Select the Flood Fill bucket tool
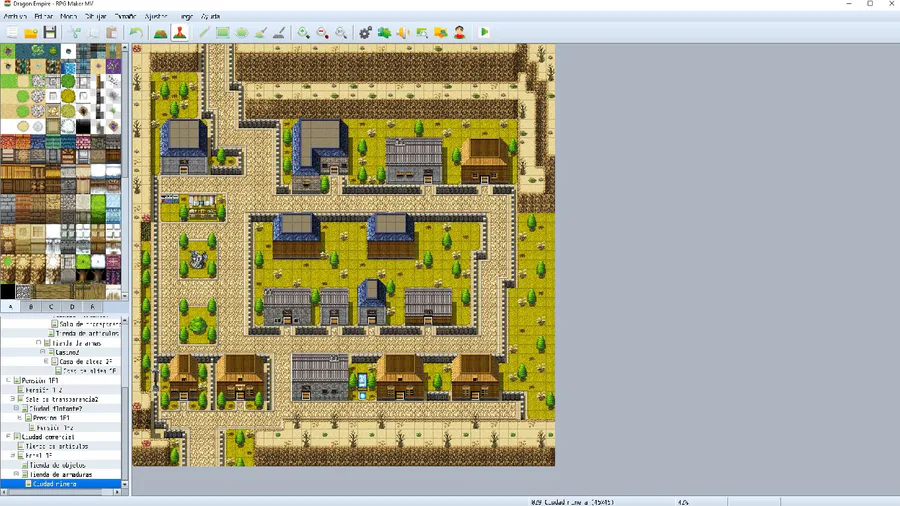The image size is (900, 506). tap(261, 33)
